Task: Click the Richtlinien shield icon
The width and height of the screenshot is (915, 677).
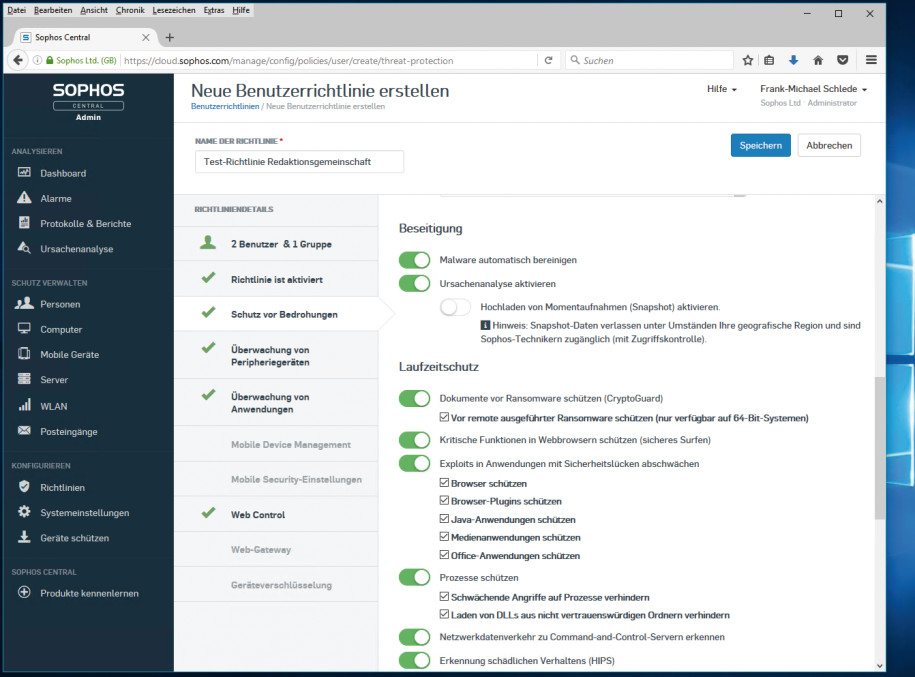Action: tap(24, 486)
